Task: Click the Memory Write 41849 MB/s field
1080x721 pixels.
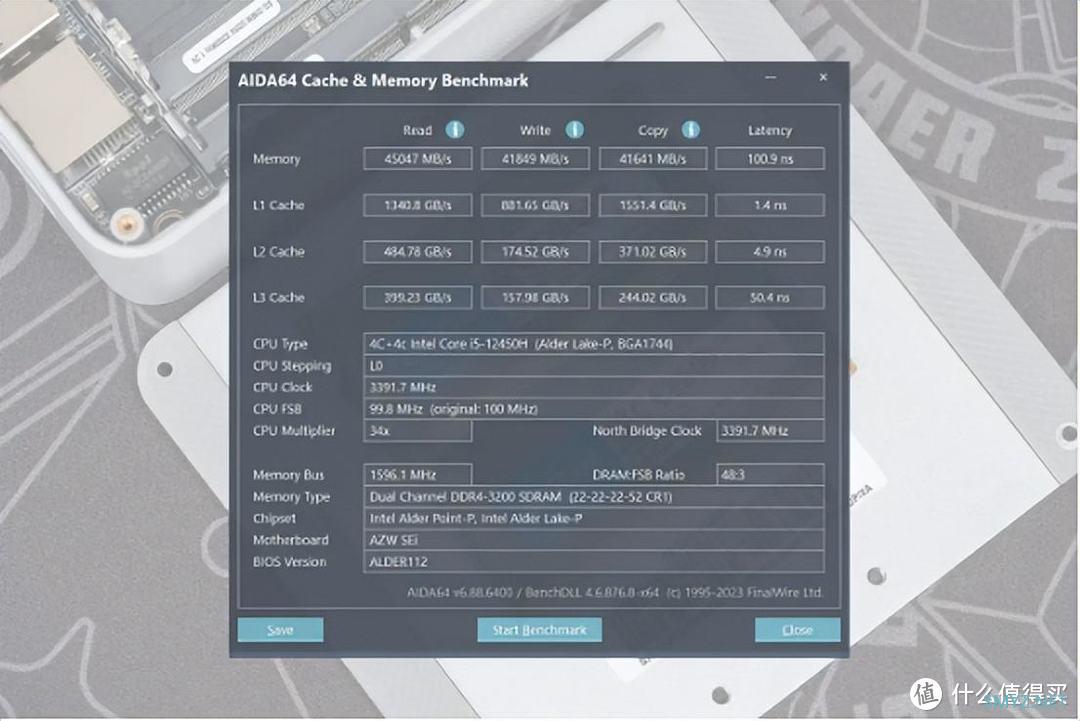Action: click(535, 159)
